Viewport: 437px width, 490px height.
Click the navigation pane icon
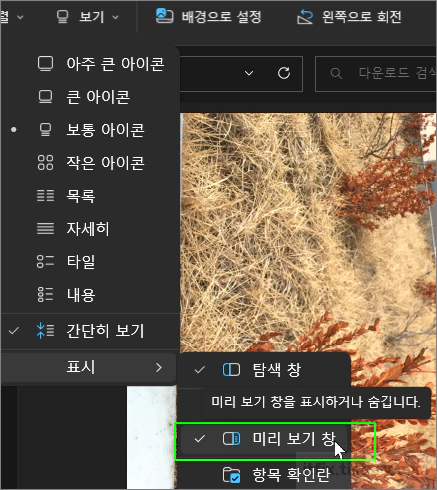point(231,370)
